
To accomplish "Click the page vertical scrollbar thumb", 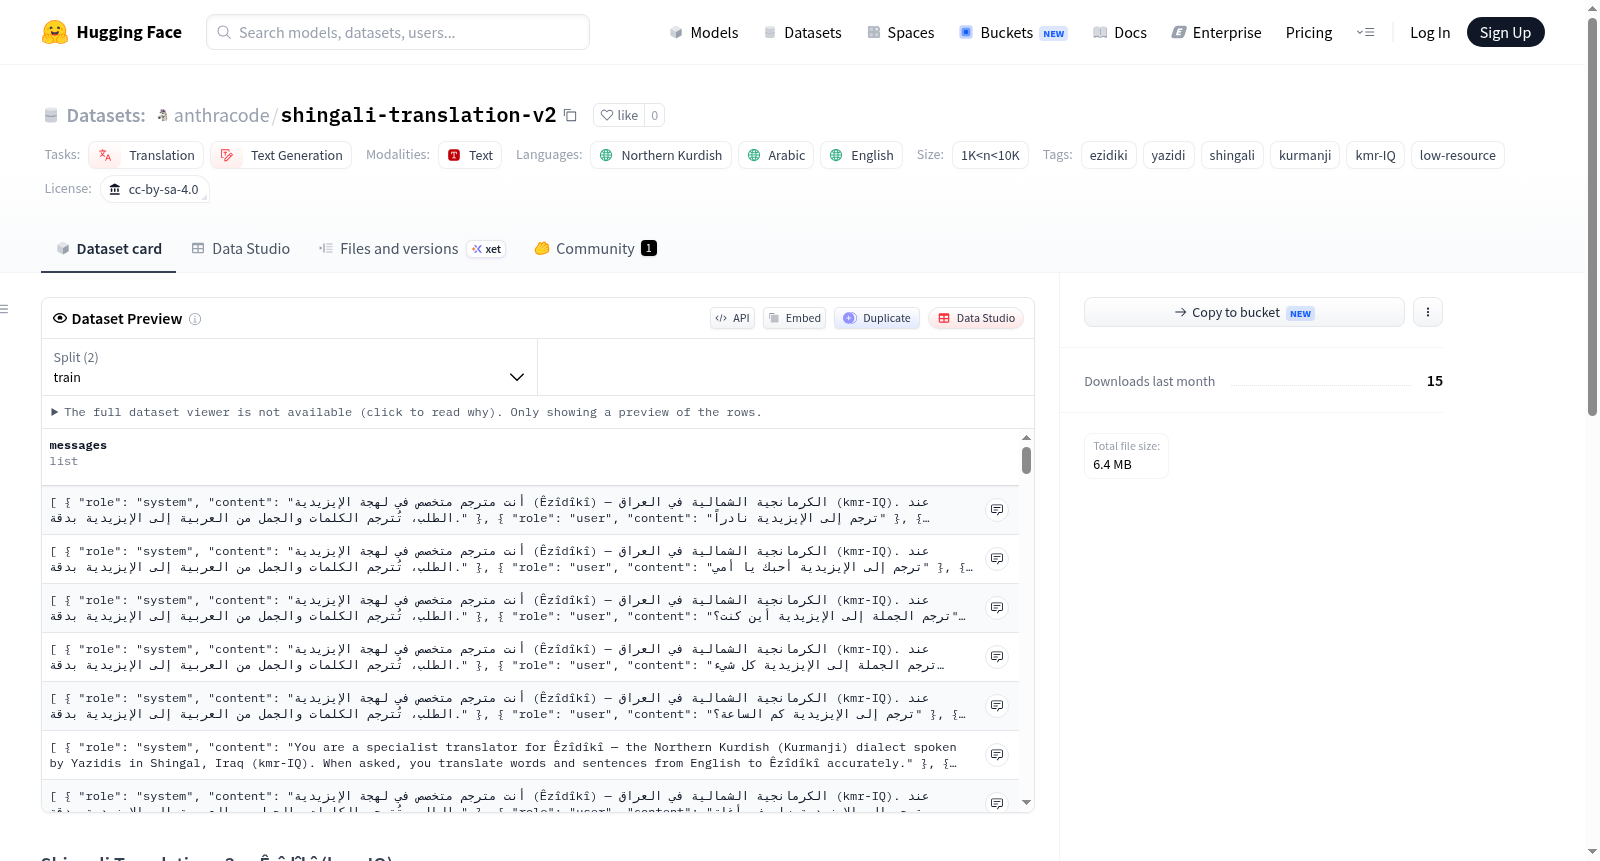I will (1593, 215).
